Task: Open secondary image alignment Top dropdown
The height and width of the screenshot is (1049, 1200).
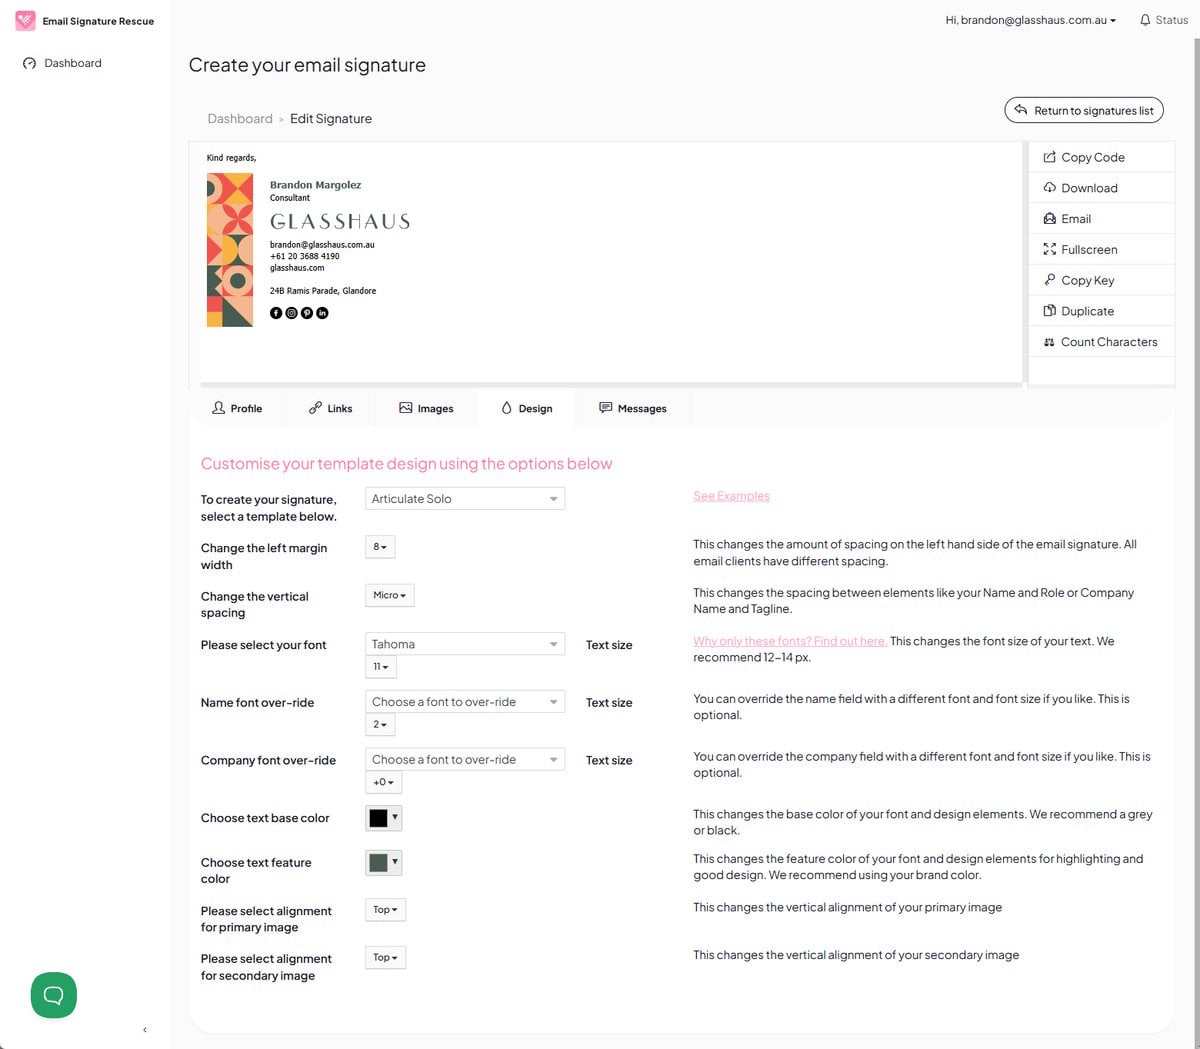Action: point(385,958)
